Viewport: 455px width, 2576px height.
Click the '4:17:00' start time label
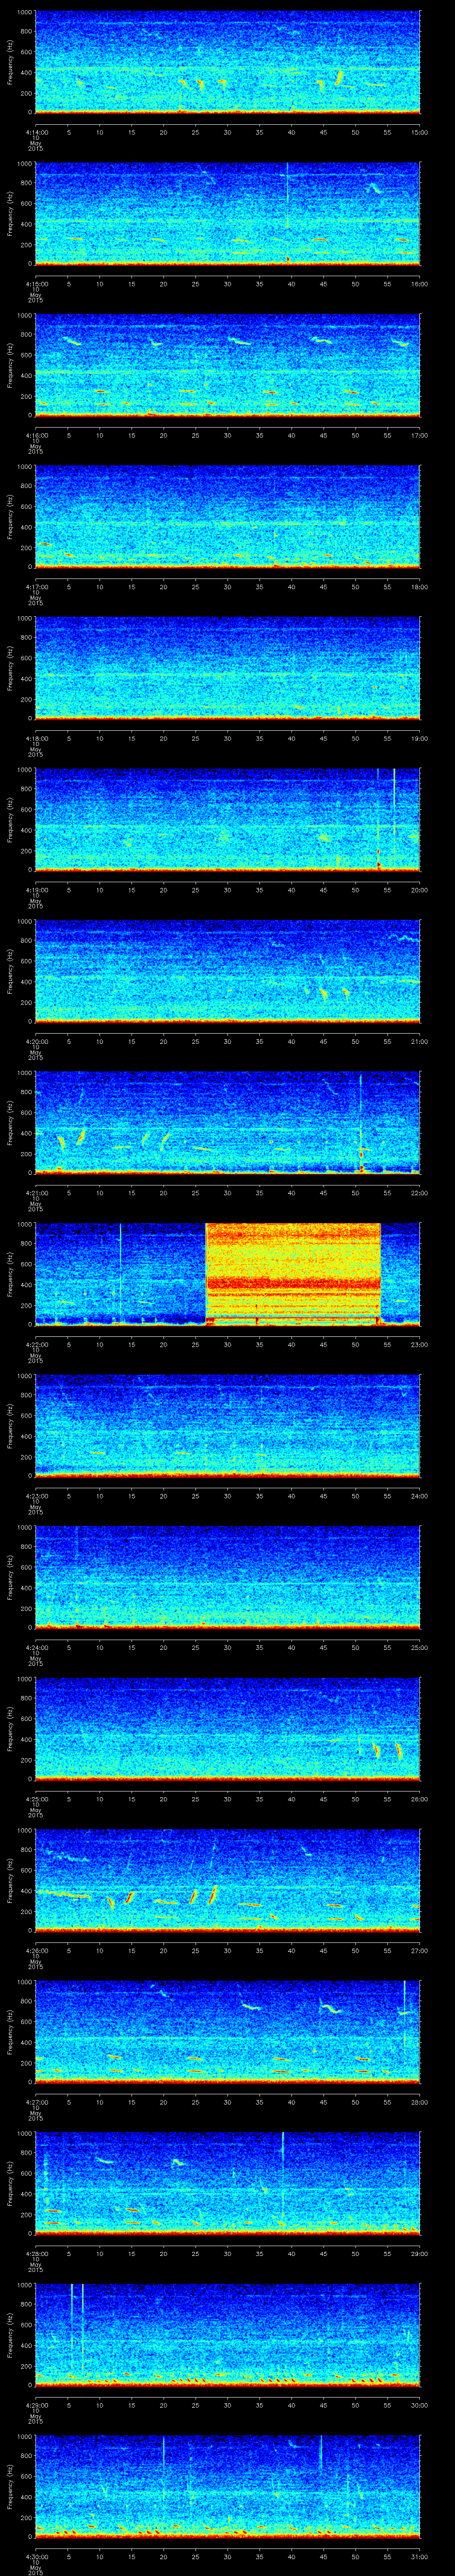coord(36,587)
